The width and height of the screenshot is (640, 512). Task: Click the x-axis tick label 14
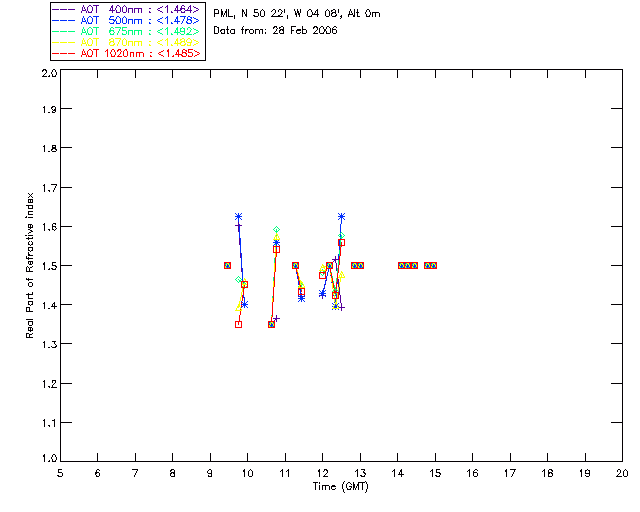tap(398, 473)
